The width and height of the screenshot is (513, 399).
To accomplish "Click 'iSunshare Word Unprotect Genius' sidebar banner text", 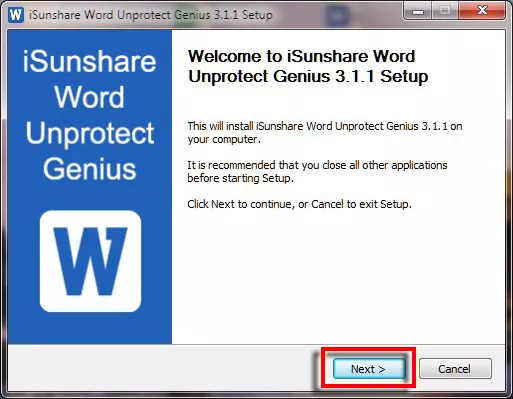I will coord(90,115).
